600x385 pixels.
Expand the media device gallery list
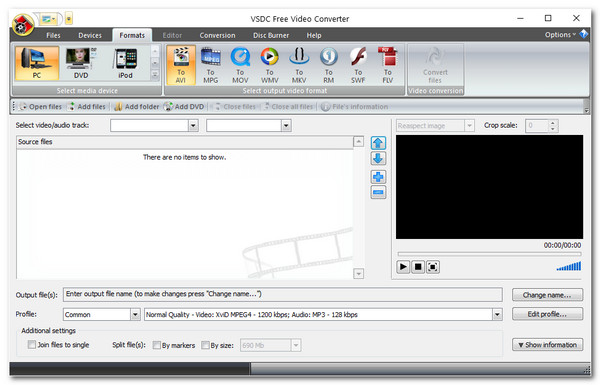coord(155,75)
